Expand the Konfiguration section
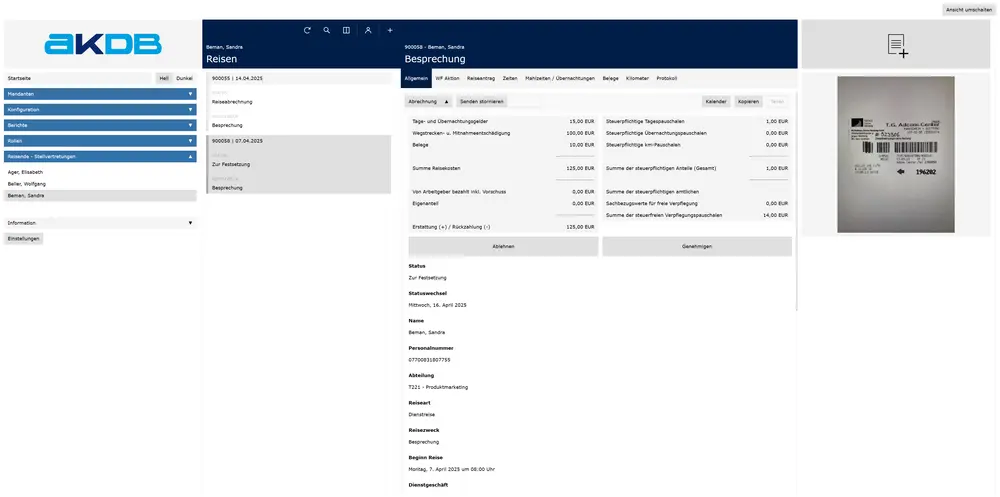The height and width of the screenshot is (497, 1000). click(x=100, y=109)
